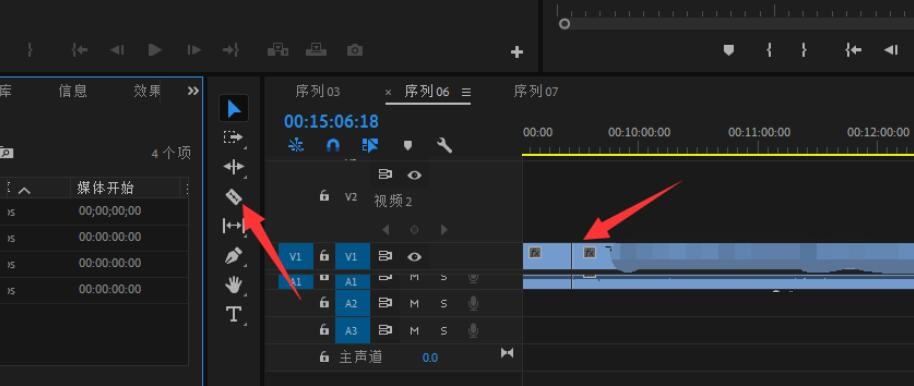The height and width of the screenshot is (386, 914).
Task: Open 序列06 panel menu
Action: (466, 92)
